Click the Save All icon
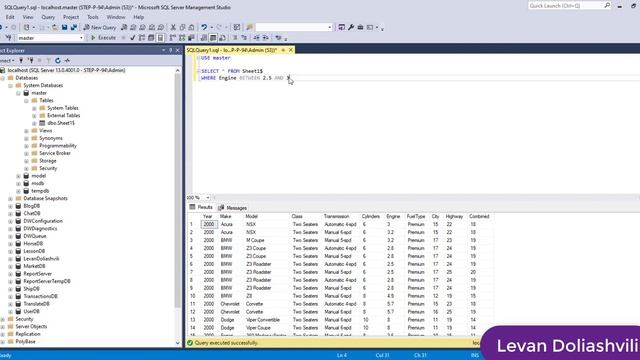Image resolution: width=640 pixels, height=360 pixels. 74,27
